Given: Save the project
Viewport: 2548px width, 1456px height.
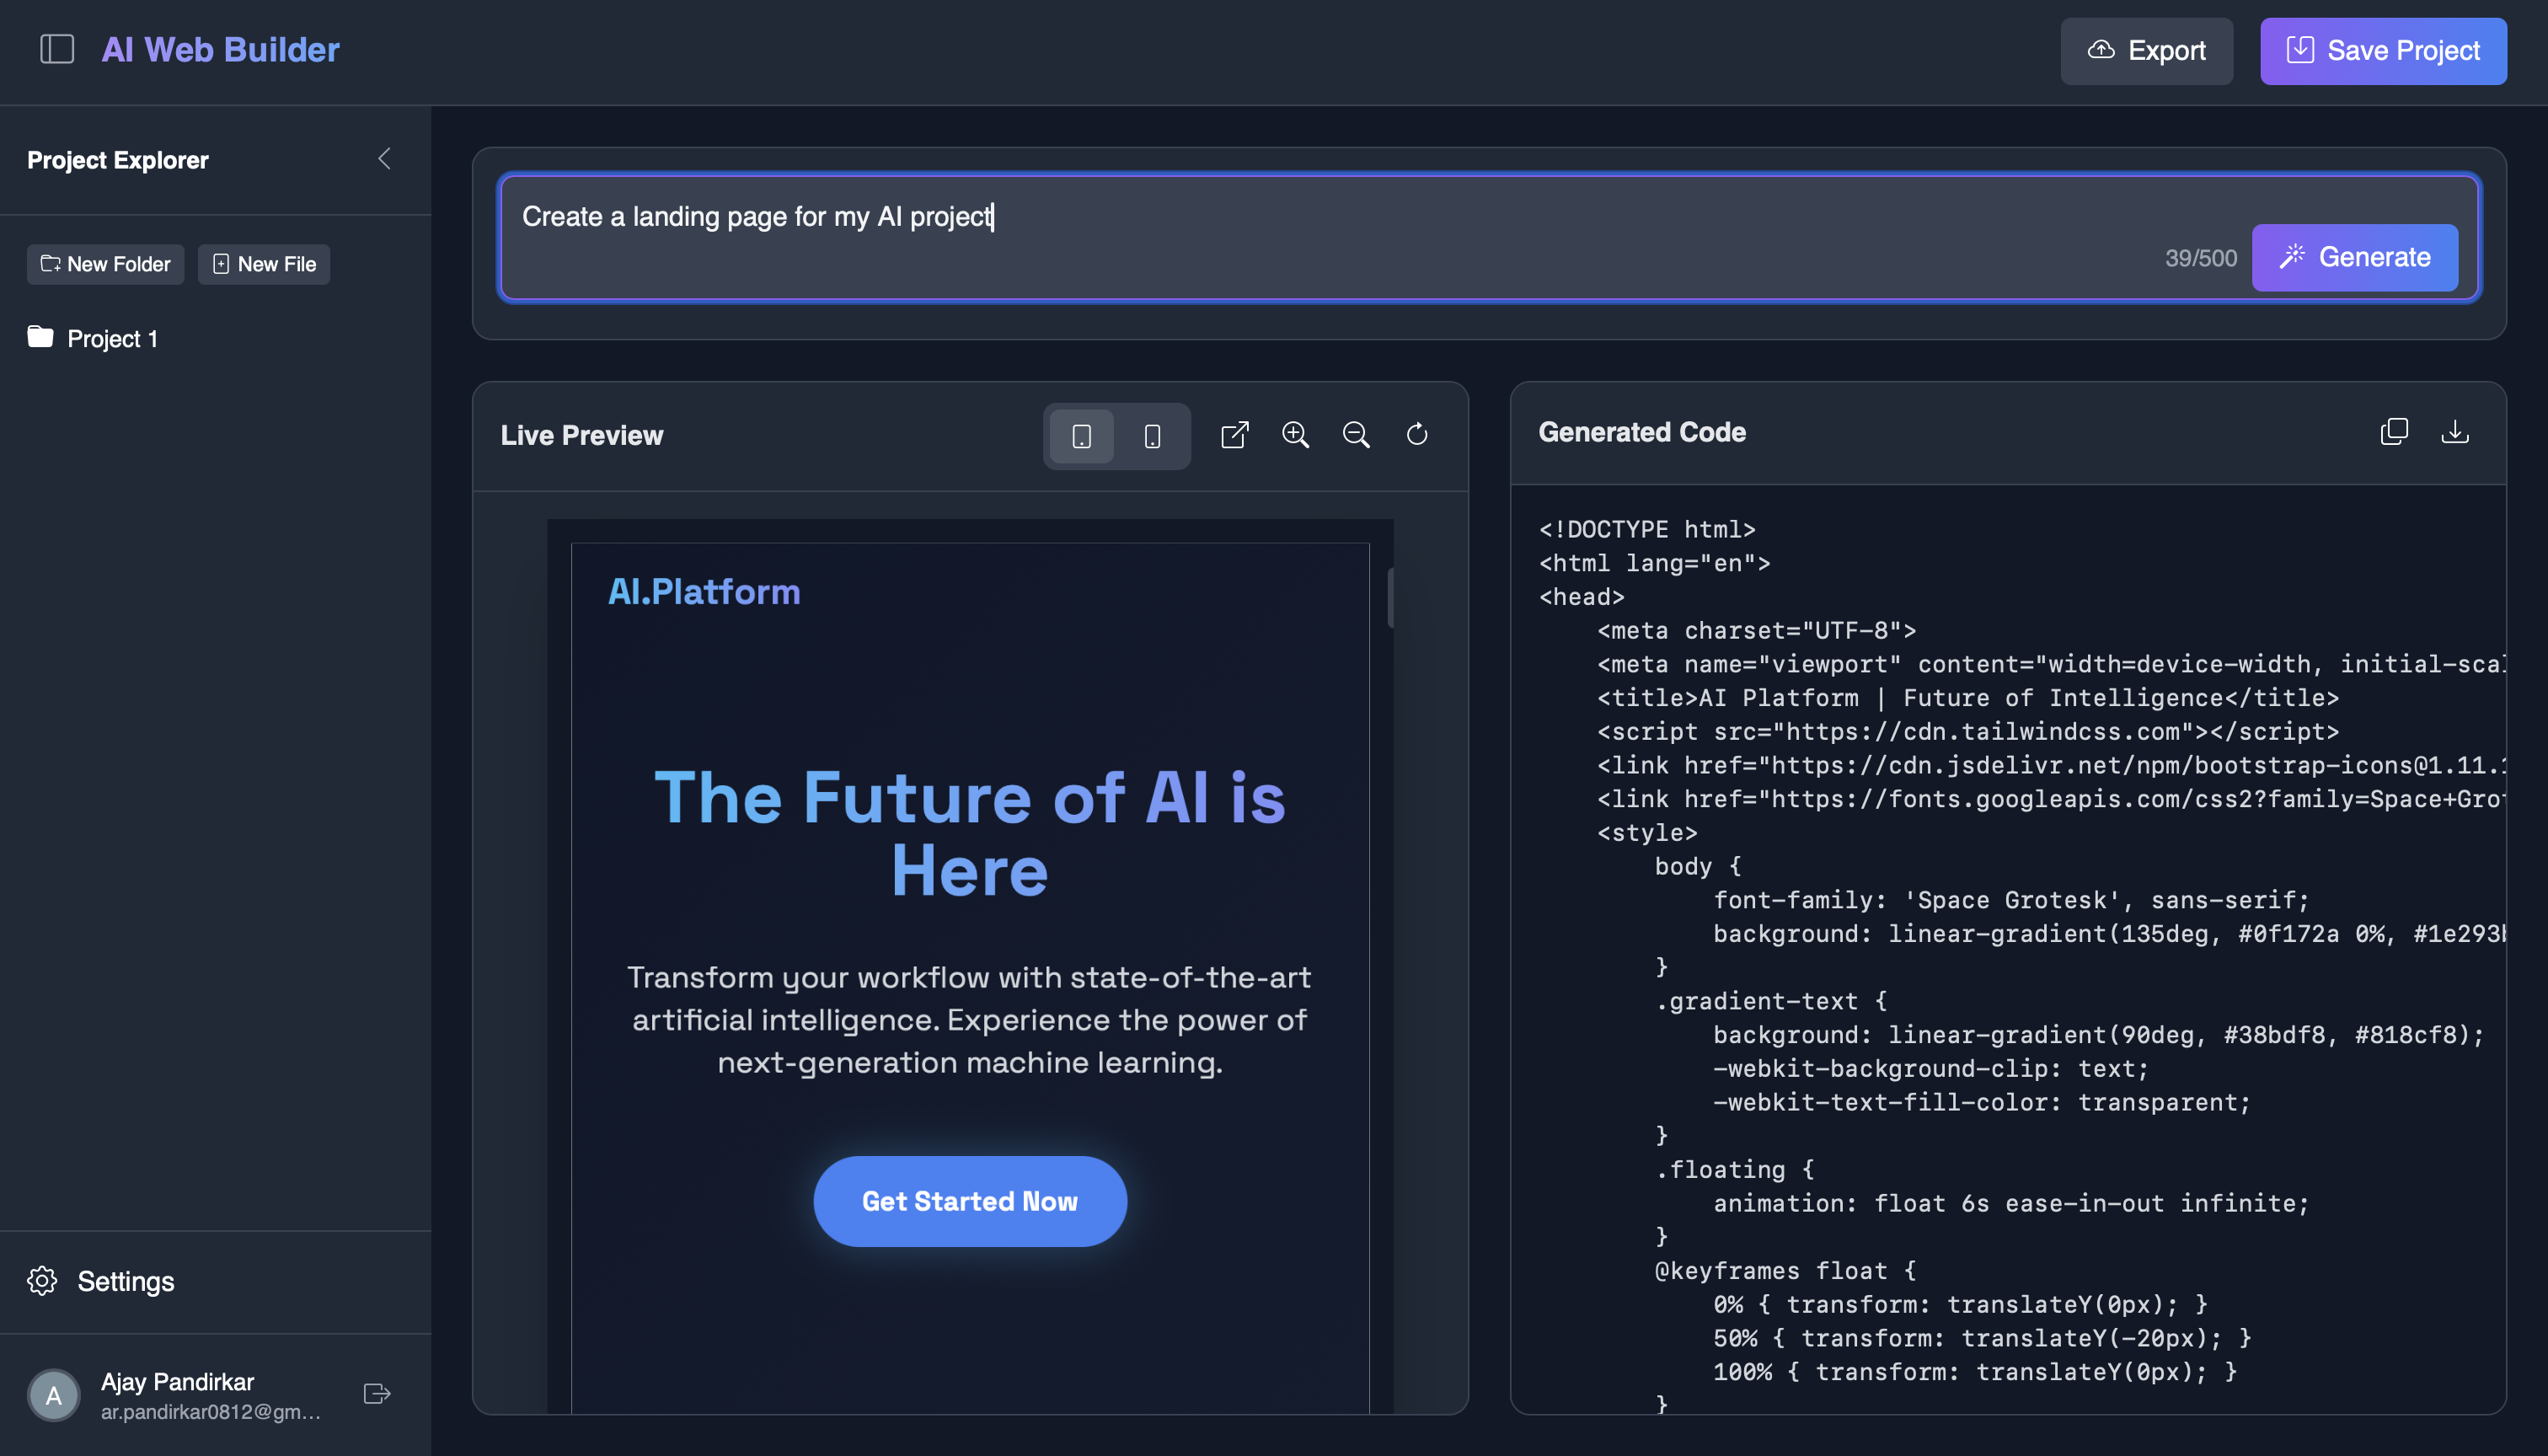Looking at the screenshot, I should click(2383, 50).
